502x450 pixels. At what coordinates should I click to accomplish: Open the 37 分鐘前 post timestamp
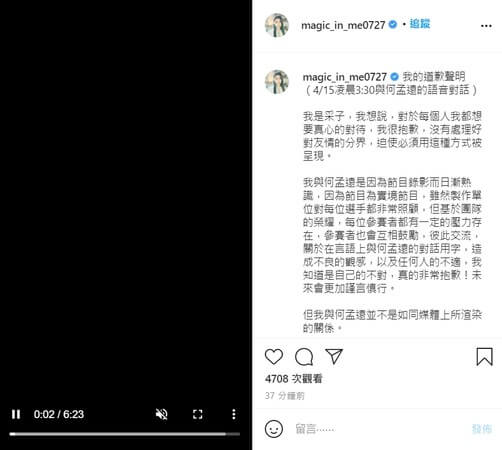pyautogui.click(x=284, y=396)
